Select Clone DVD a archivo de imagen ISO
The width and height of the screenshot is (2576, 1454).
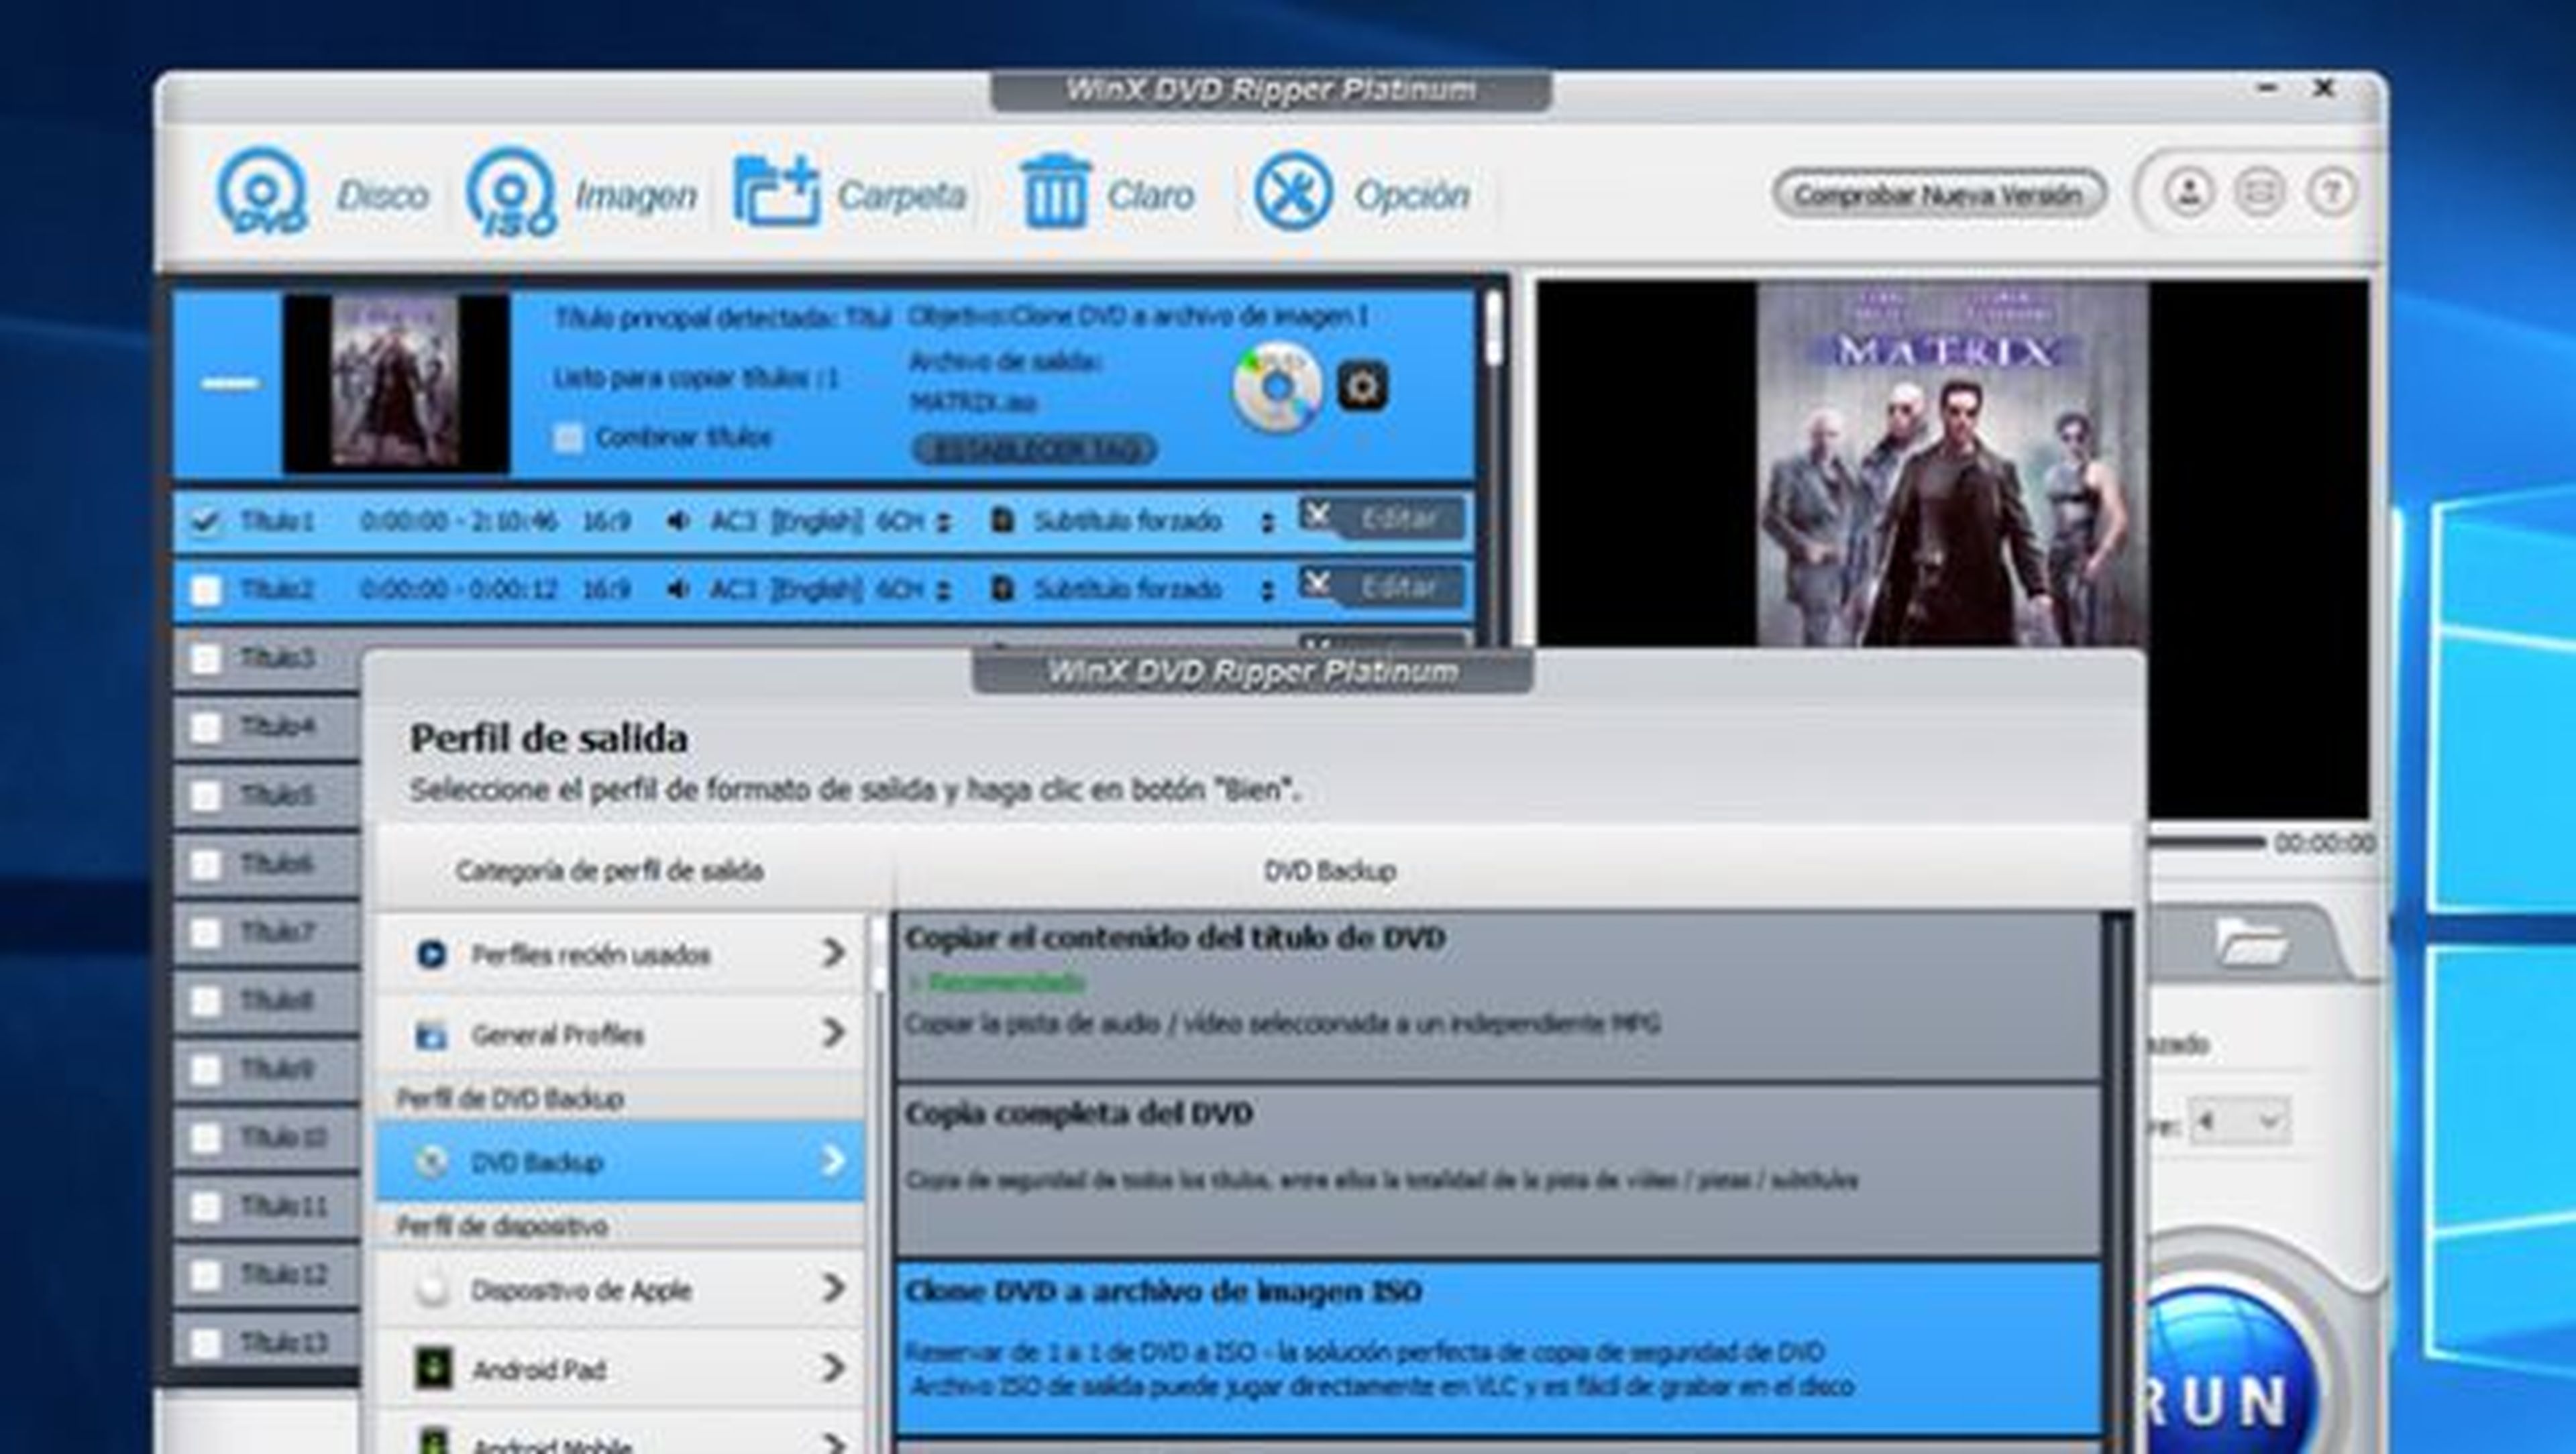click(x=1499, y=1347)
